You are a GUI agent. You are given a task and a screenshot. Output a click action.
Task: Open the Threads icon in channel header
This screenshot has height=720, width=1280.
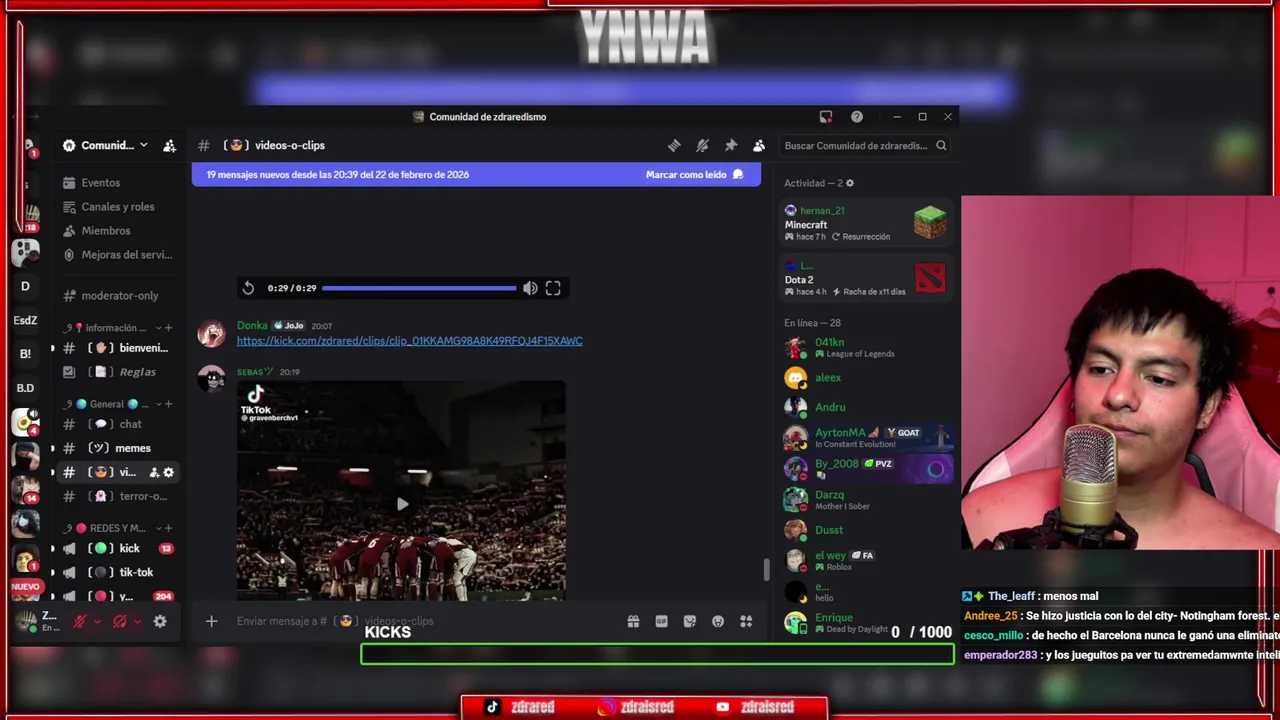point(674,145)
